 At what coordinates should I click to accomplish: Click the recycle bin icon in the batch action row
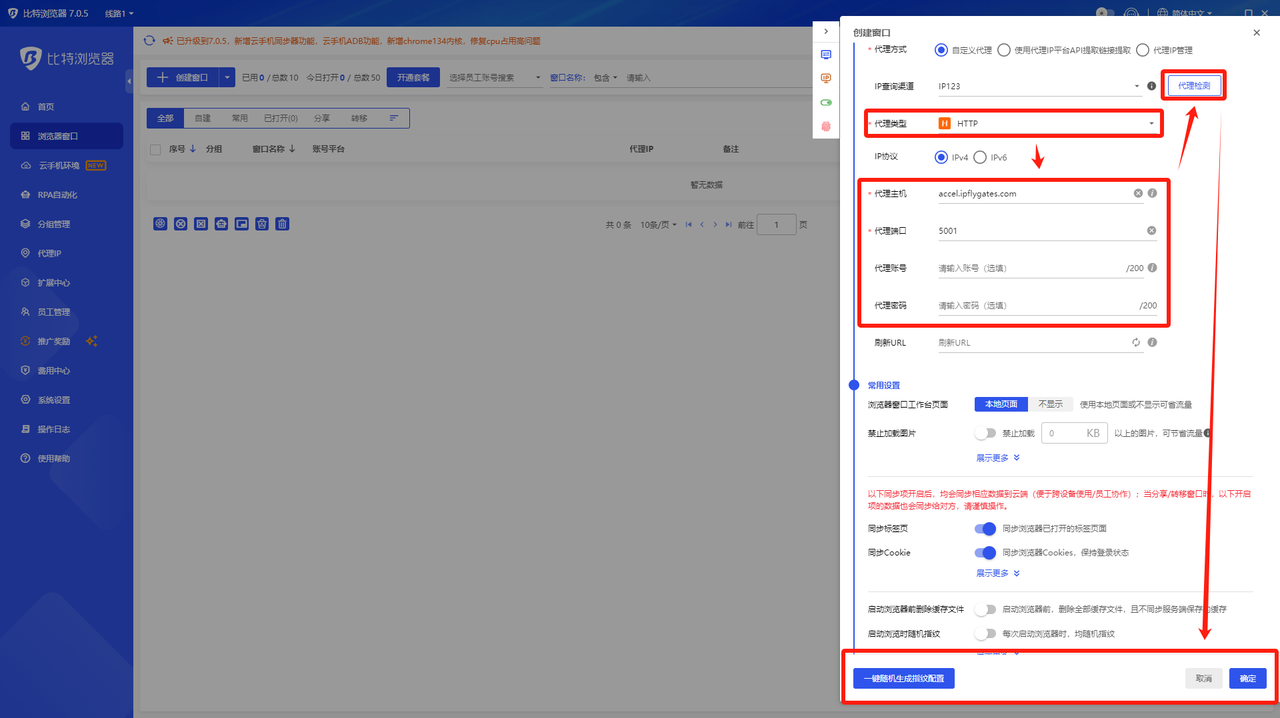pyautogui.click(x=262, y=224)
